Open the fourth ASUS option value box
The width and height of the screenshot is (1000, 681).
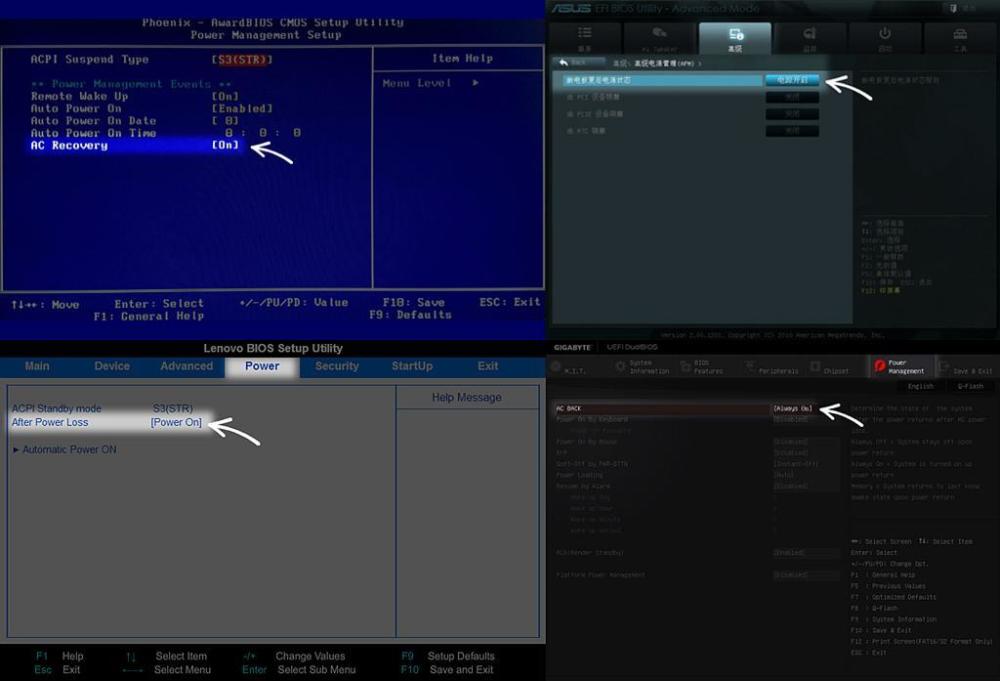(792, 131)
